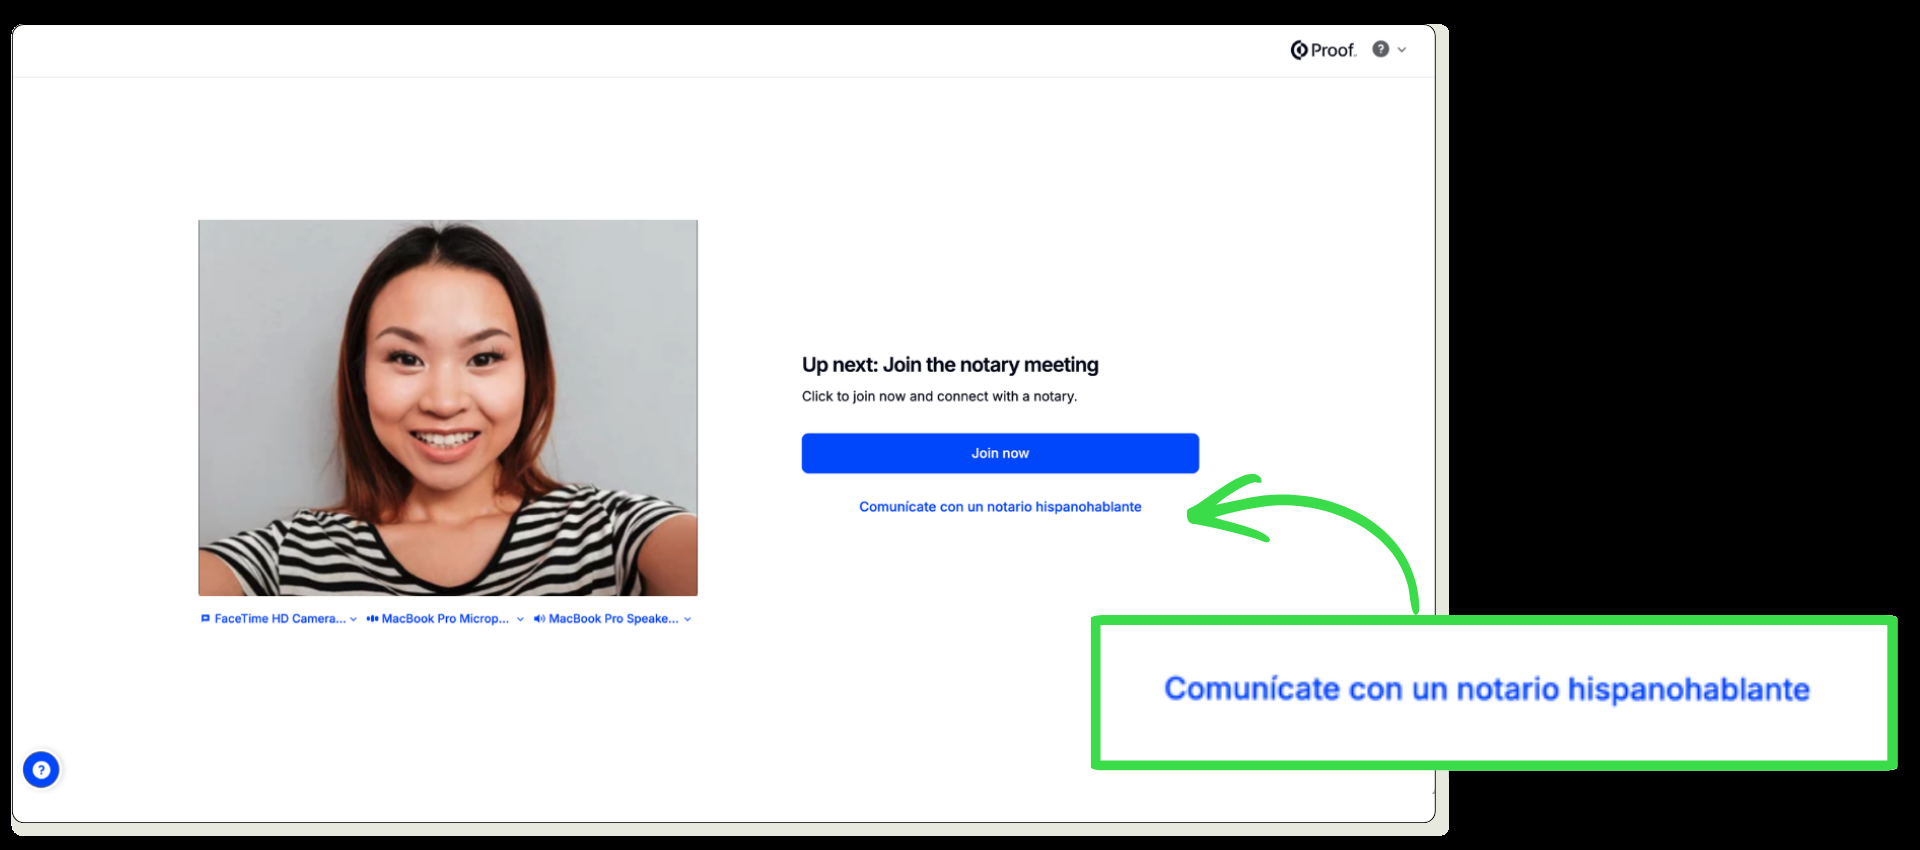The width and height of the screenshot is (1920, 850).
Task: Click the 'Up next: Join the notary meeting' heading
Action: (950, 365)
